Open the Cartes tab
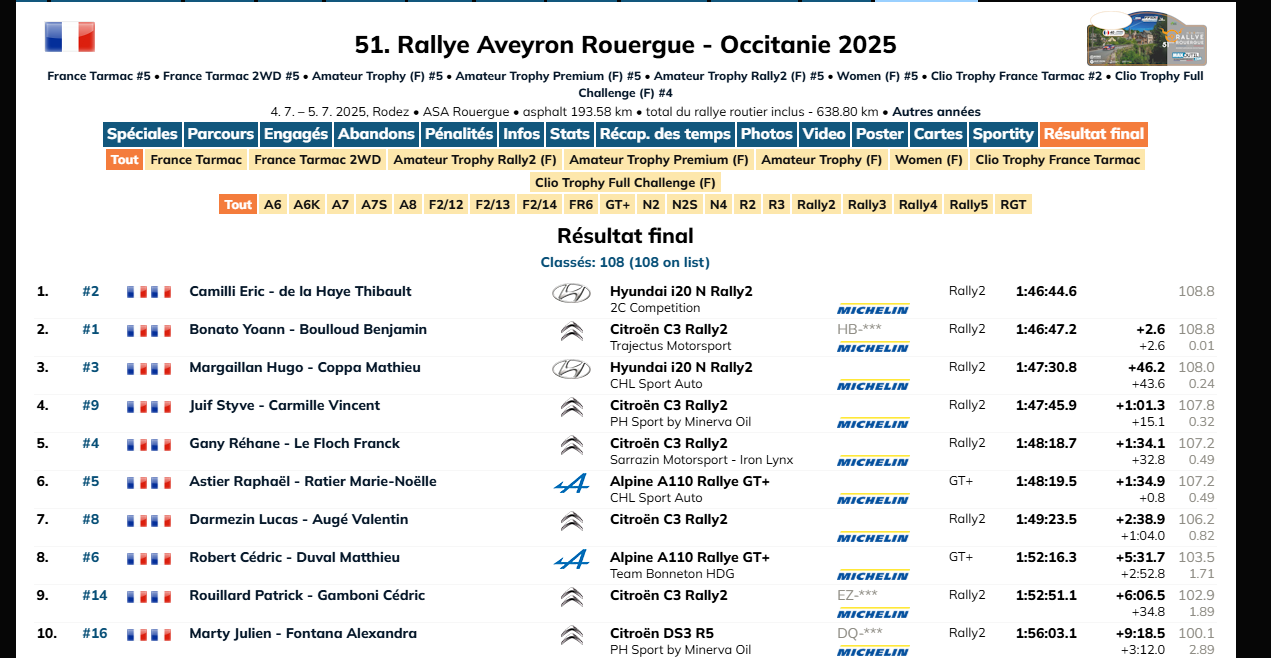The height and width of the screenshot is (658, 1271). pos(939,134)
